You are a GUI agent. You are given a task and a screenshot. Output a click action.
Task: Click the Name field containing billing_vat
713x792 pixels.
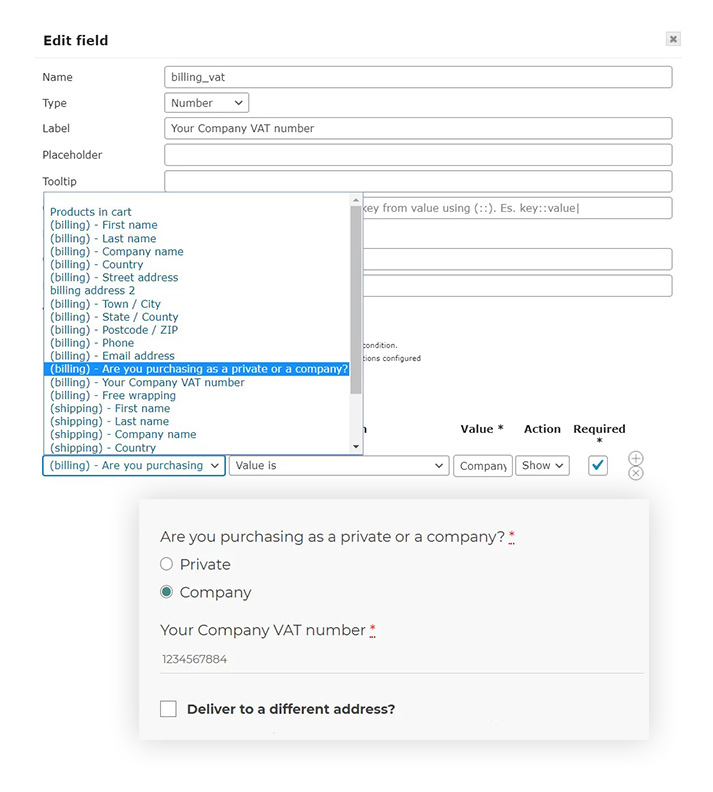click(x=418, y=77)
